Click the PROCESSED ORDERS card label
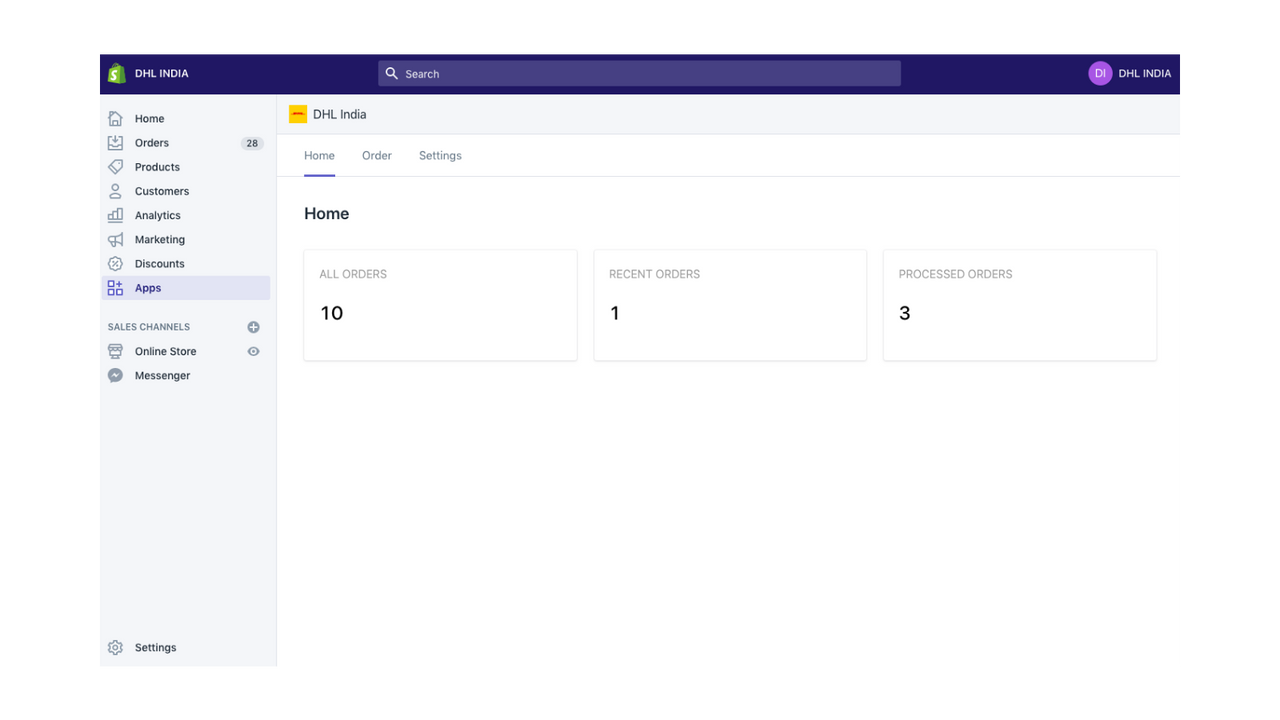 click(955, 274)
